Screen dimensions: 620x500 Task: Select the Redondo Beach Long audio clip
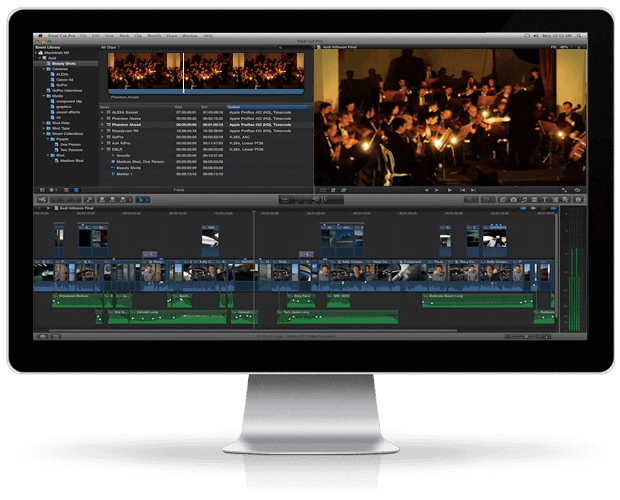coord(478,300)
